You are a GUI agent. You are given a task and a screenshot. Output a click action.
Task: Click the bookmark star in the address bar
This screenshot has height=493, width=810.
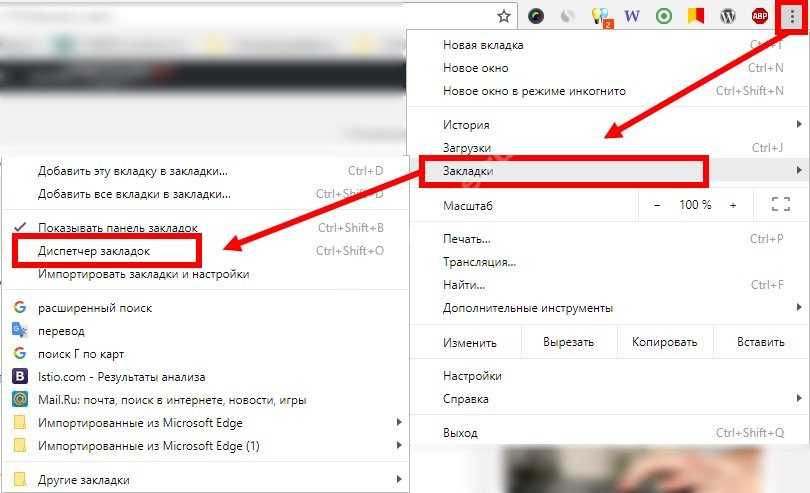pos(504,16)
